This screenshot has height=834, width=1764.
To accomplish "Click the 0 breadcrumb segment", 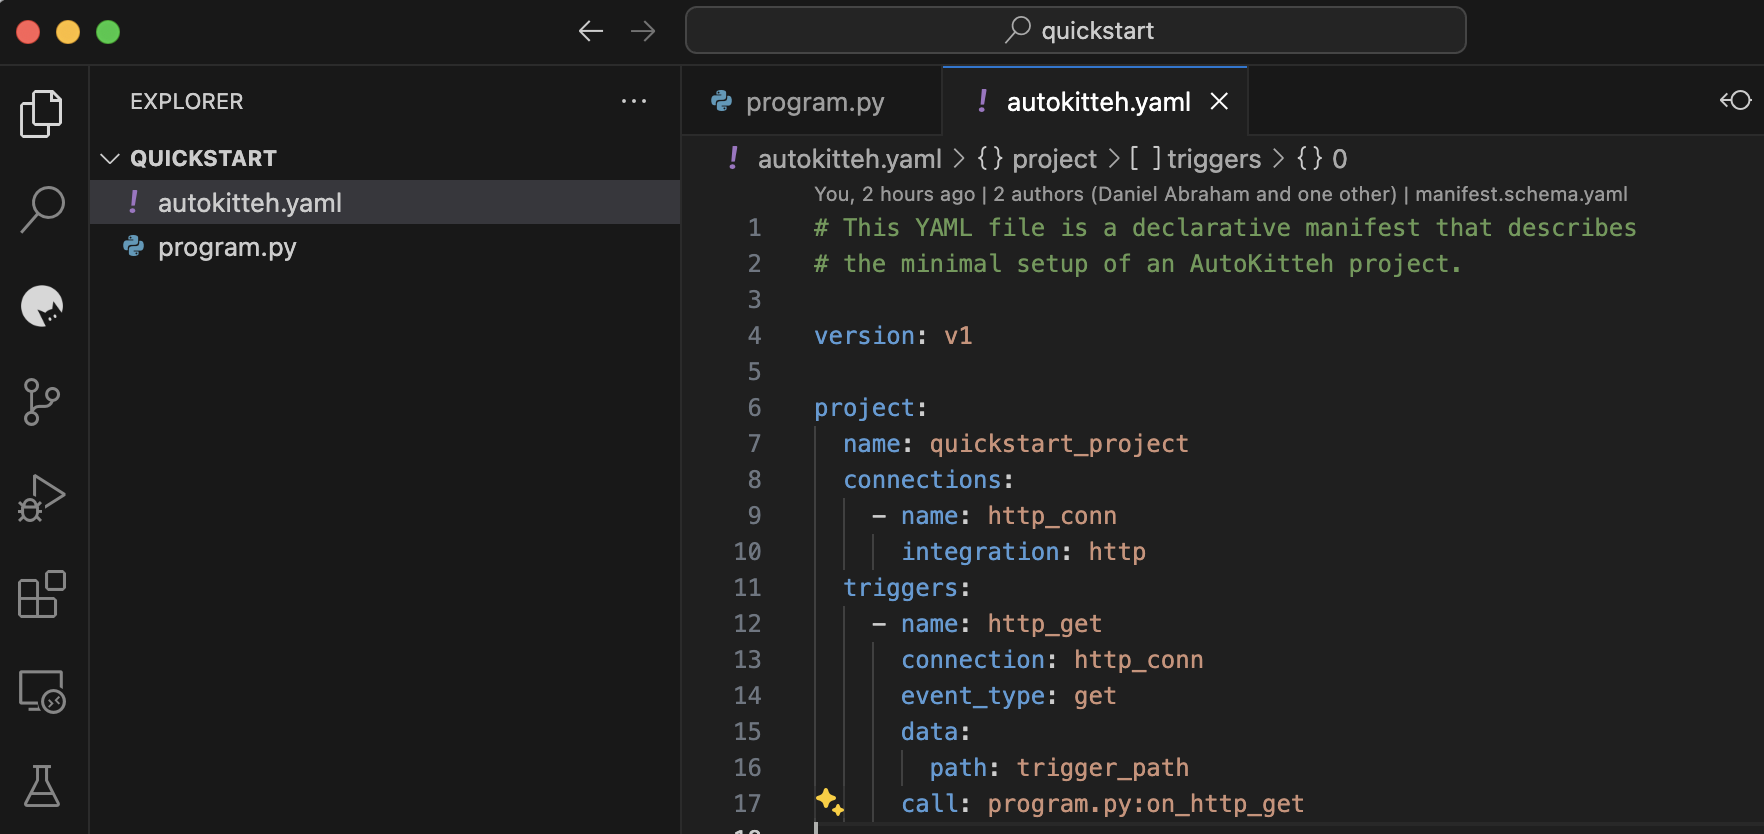I will [1339, 159].
